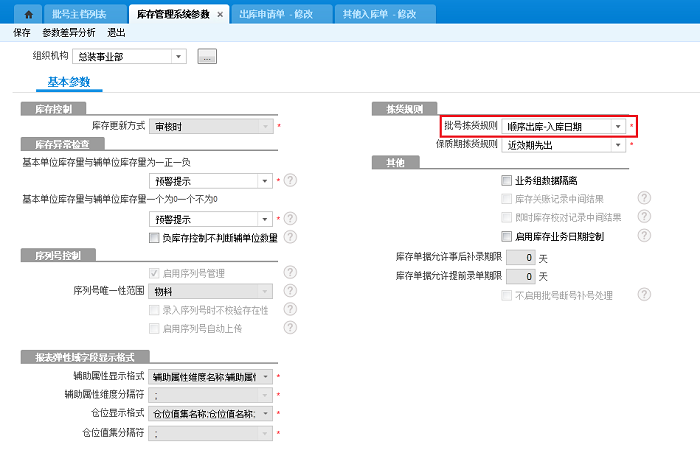
Task: Click help icon next to 启用序列号管理
Action: click(290, 272)
